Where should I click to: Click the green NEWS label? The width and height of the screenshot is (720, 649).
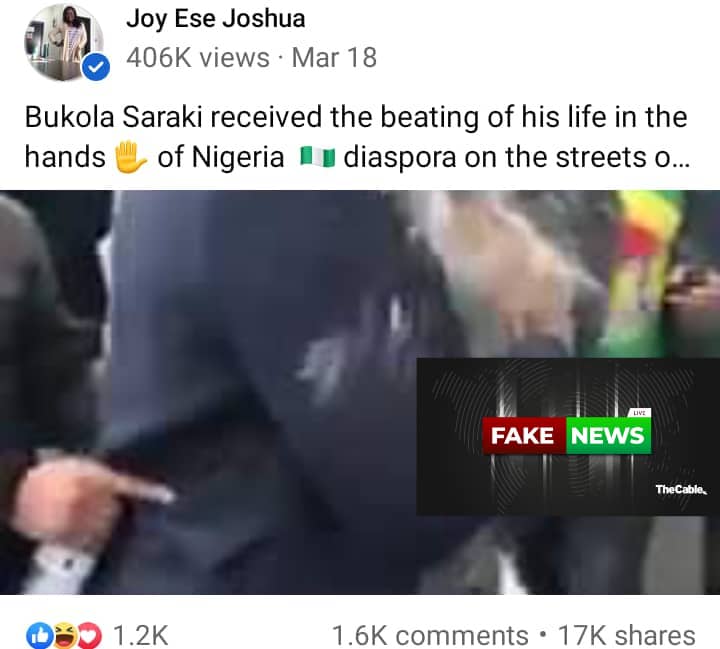(608, 435)
